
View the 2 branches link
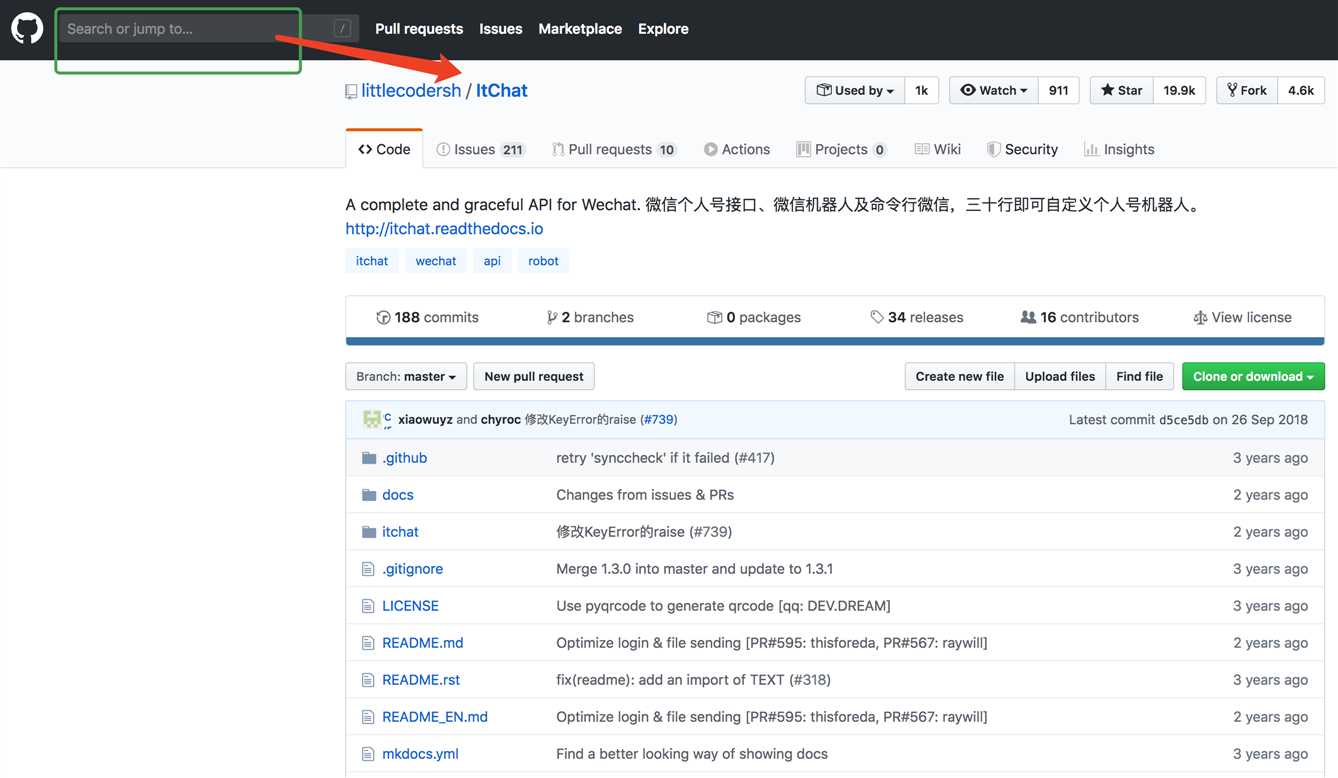590,317
